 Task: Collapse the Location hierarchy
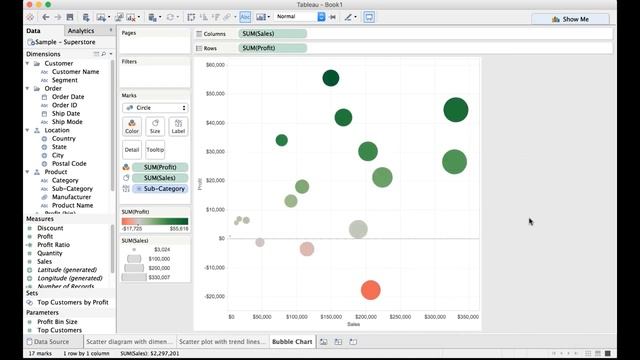click(x=27, y=130)
